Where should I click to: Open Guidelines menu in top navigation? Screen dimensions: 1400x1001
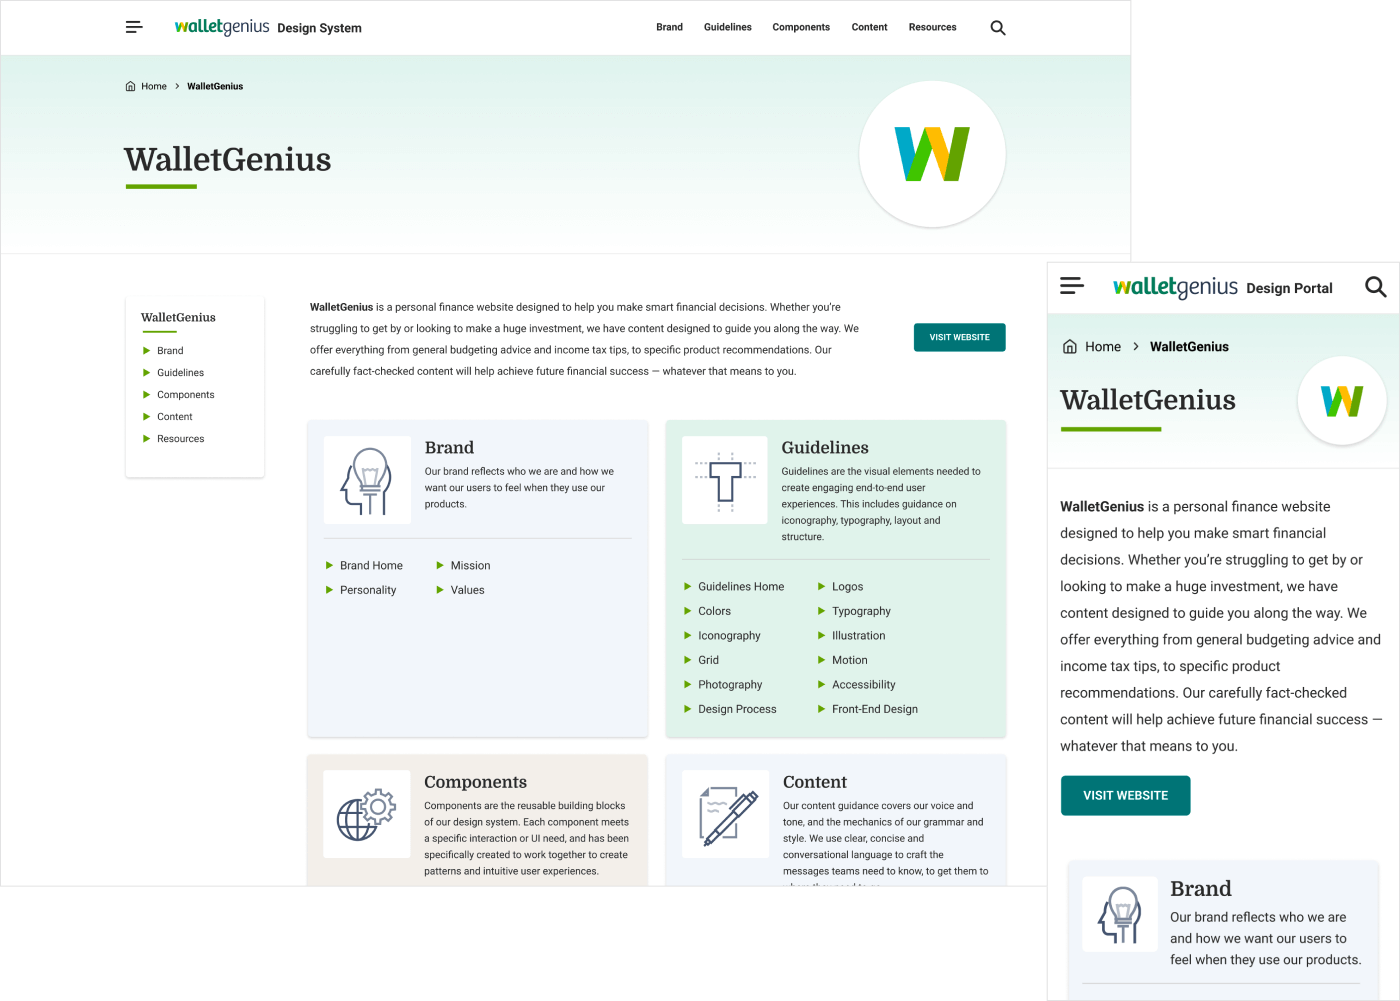(727, 27)
